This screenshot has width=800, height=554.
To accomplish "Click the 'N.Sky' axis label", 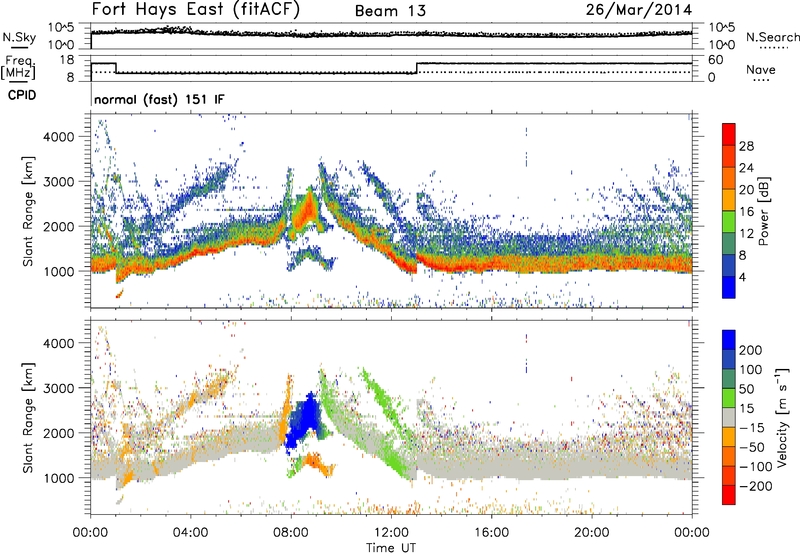I will [x=19, y=37].
